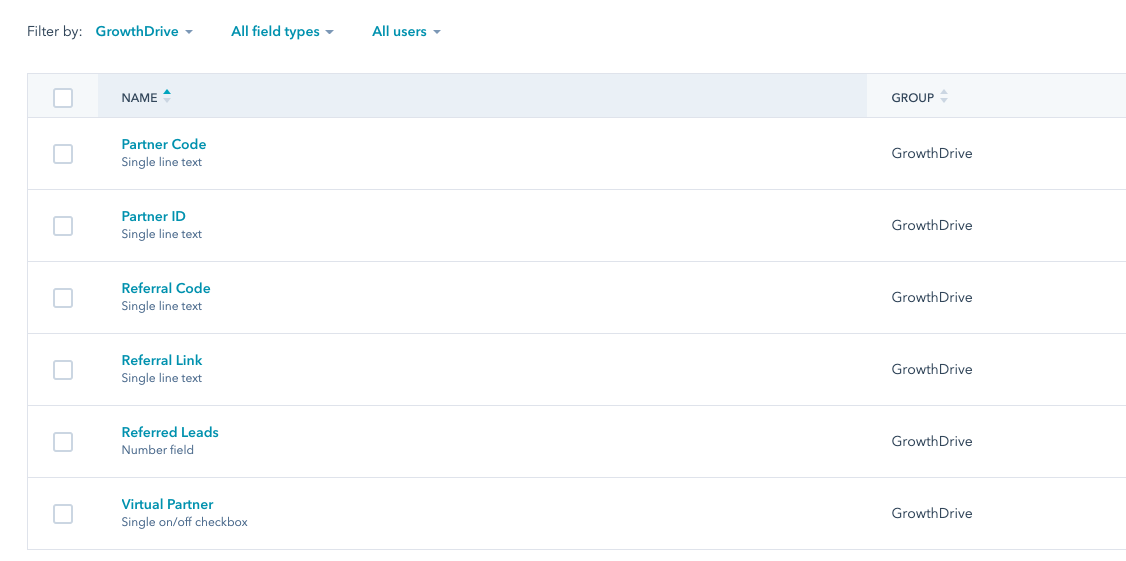Check the Referred Leads row checkbox
1126x561 pixels.
click(63, 442)
